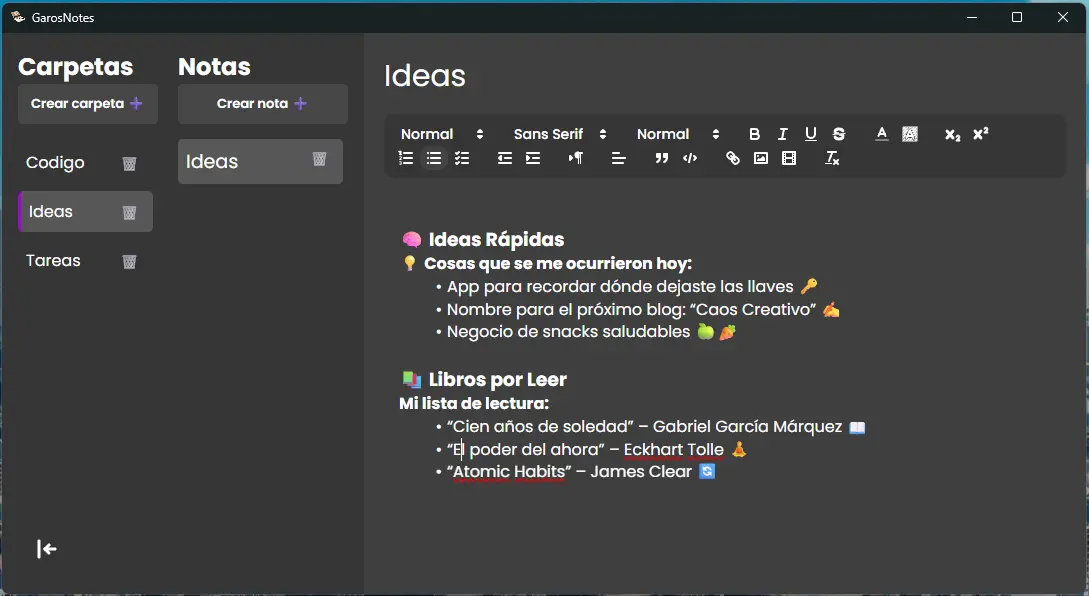Viewport: 1089px width, 596px height.
Task: Minimize the GarosNotes window
Action: click(972, 17)
